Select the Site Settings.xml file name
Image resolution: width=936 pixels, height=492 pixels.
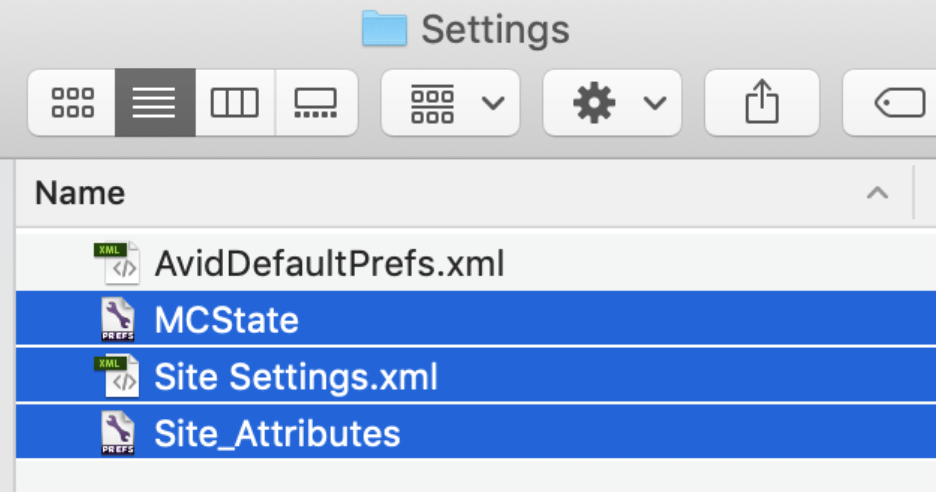pos(296,377)
